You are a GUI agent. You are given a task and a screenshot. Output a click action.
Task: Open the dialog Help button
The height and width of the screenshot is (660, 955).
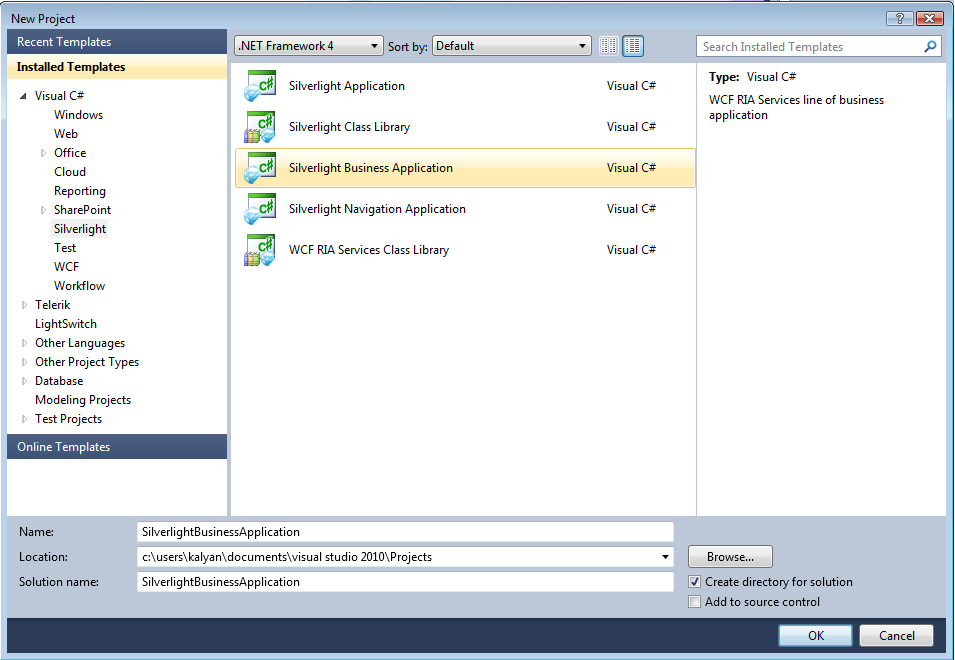coord(900,18)
